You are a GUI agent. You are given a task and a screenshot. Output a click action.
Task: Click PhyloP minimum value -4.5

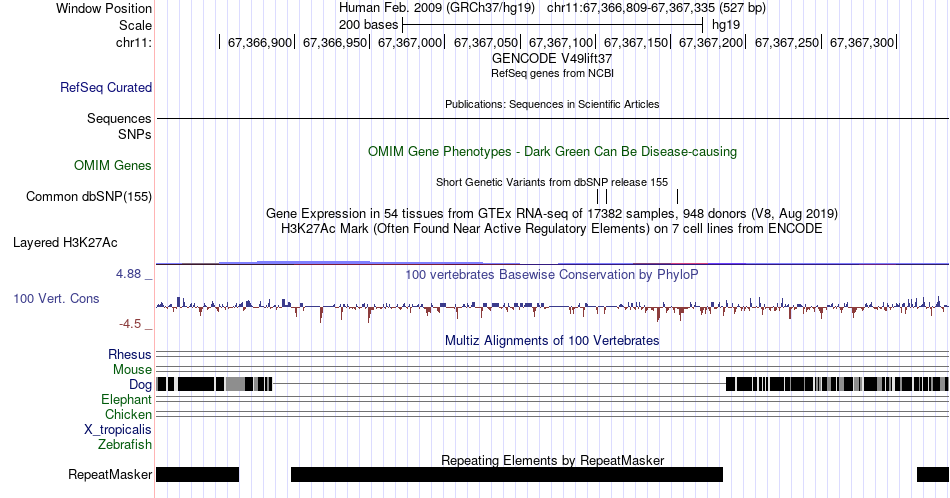[x=130, y=324]
